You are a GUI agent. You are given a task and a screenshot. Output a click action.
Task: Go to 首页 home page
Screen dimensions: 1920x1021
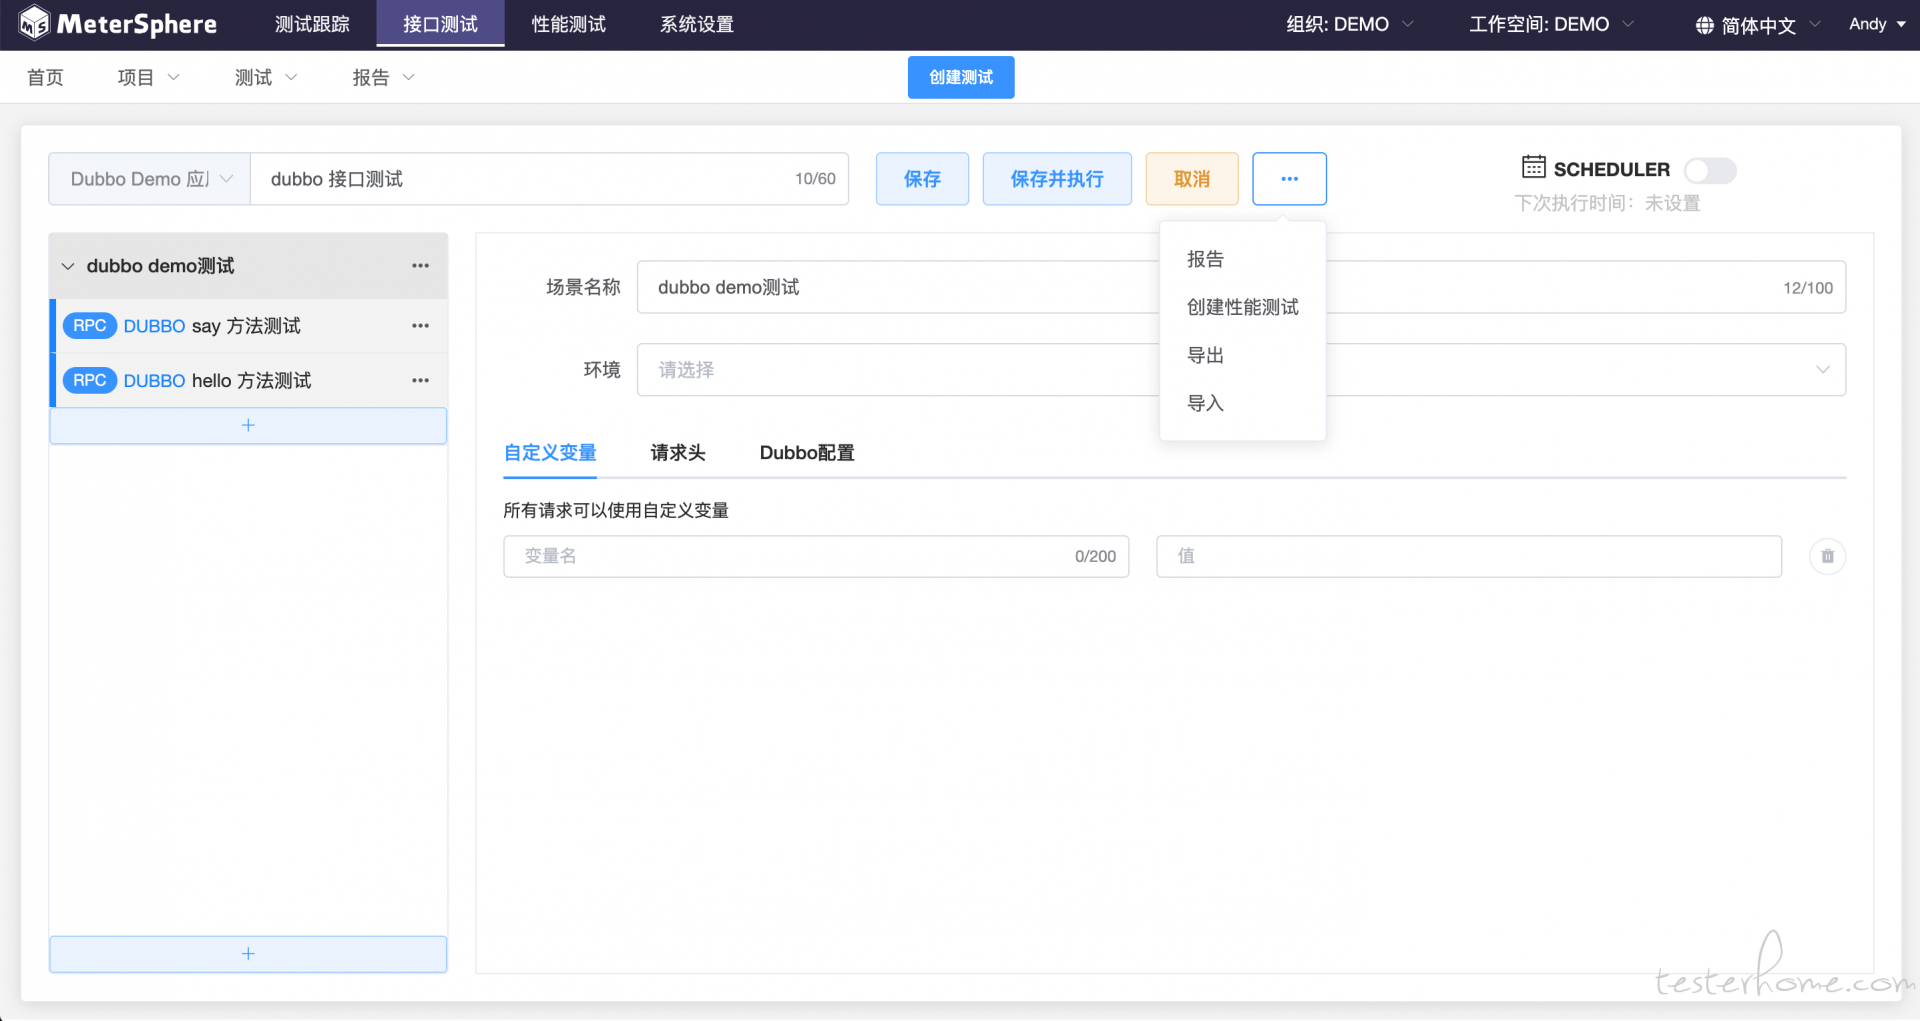(x=45, y=77)
